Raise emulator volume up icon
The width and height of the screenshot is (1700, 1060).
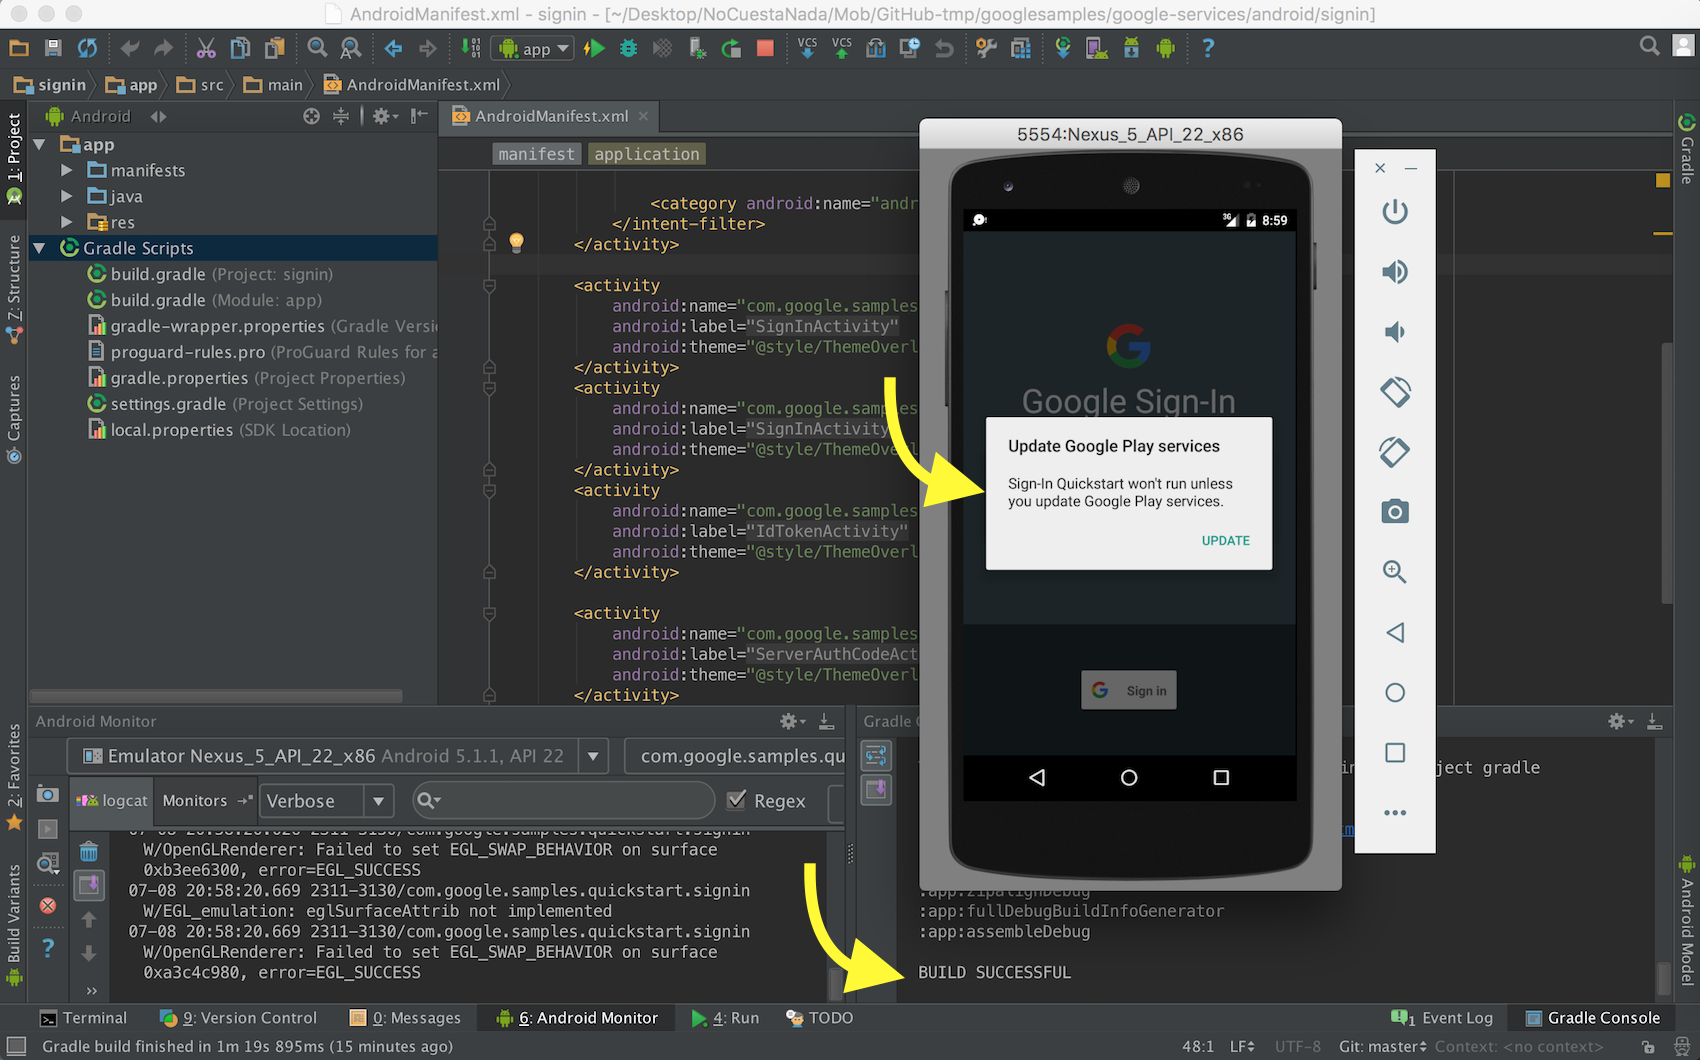[x=1395, y=272]
